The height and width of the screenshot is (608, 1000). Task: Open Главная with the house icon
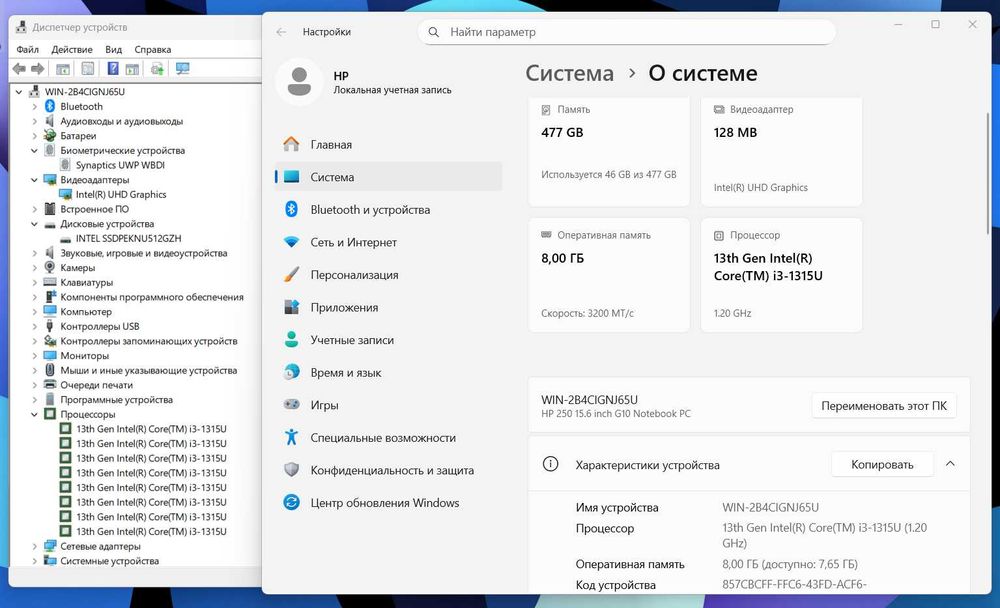coord(388,145)
